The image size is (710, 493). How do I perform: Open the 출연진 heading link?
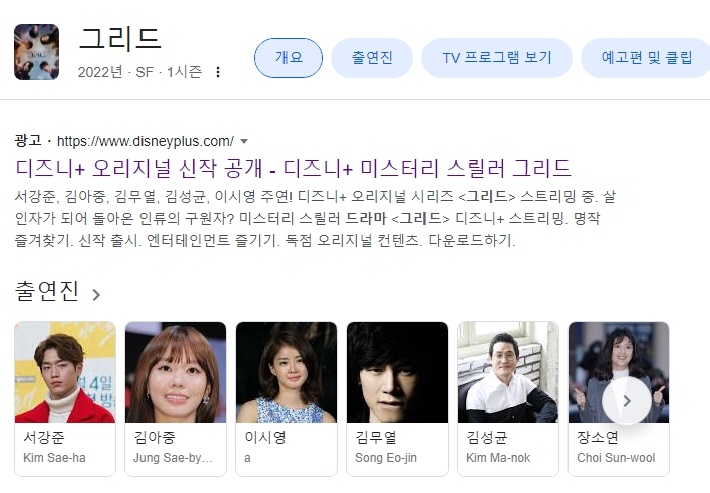point(47,291)
